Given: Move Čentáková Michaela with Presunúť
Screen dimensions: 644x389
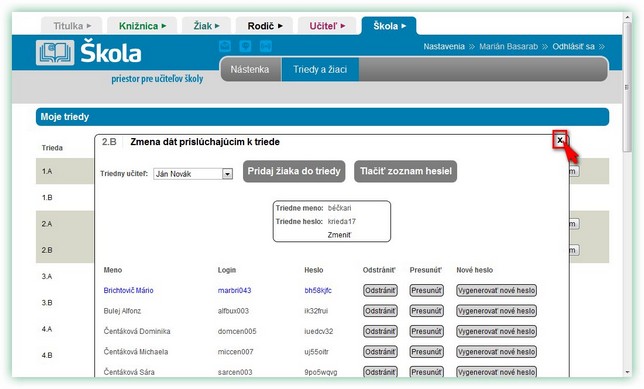Looking at the screenshot, I should pyautogui.click(x=426, y=352).
